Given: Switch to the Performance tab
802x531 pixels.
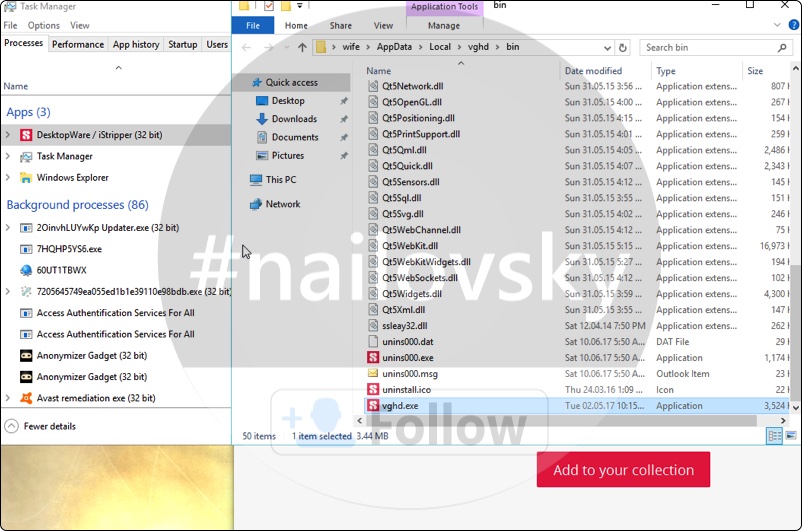Looking at the screenshot, I should click(78, 44).
